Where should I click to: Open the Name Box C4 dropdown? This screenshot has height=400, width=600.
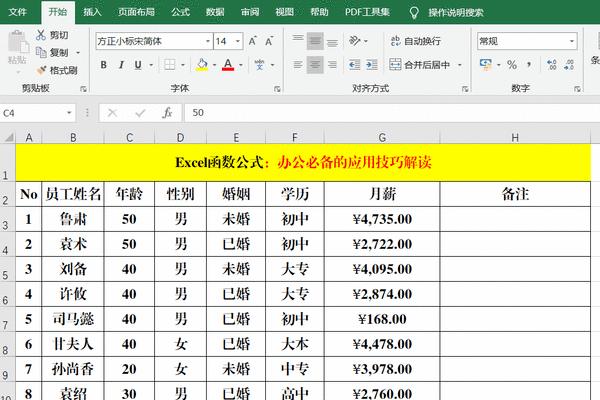point(69,113)
